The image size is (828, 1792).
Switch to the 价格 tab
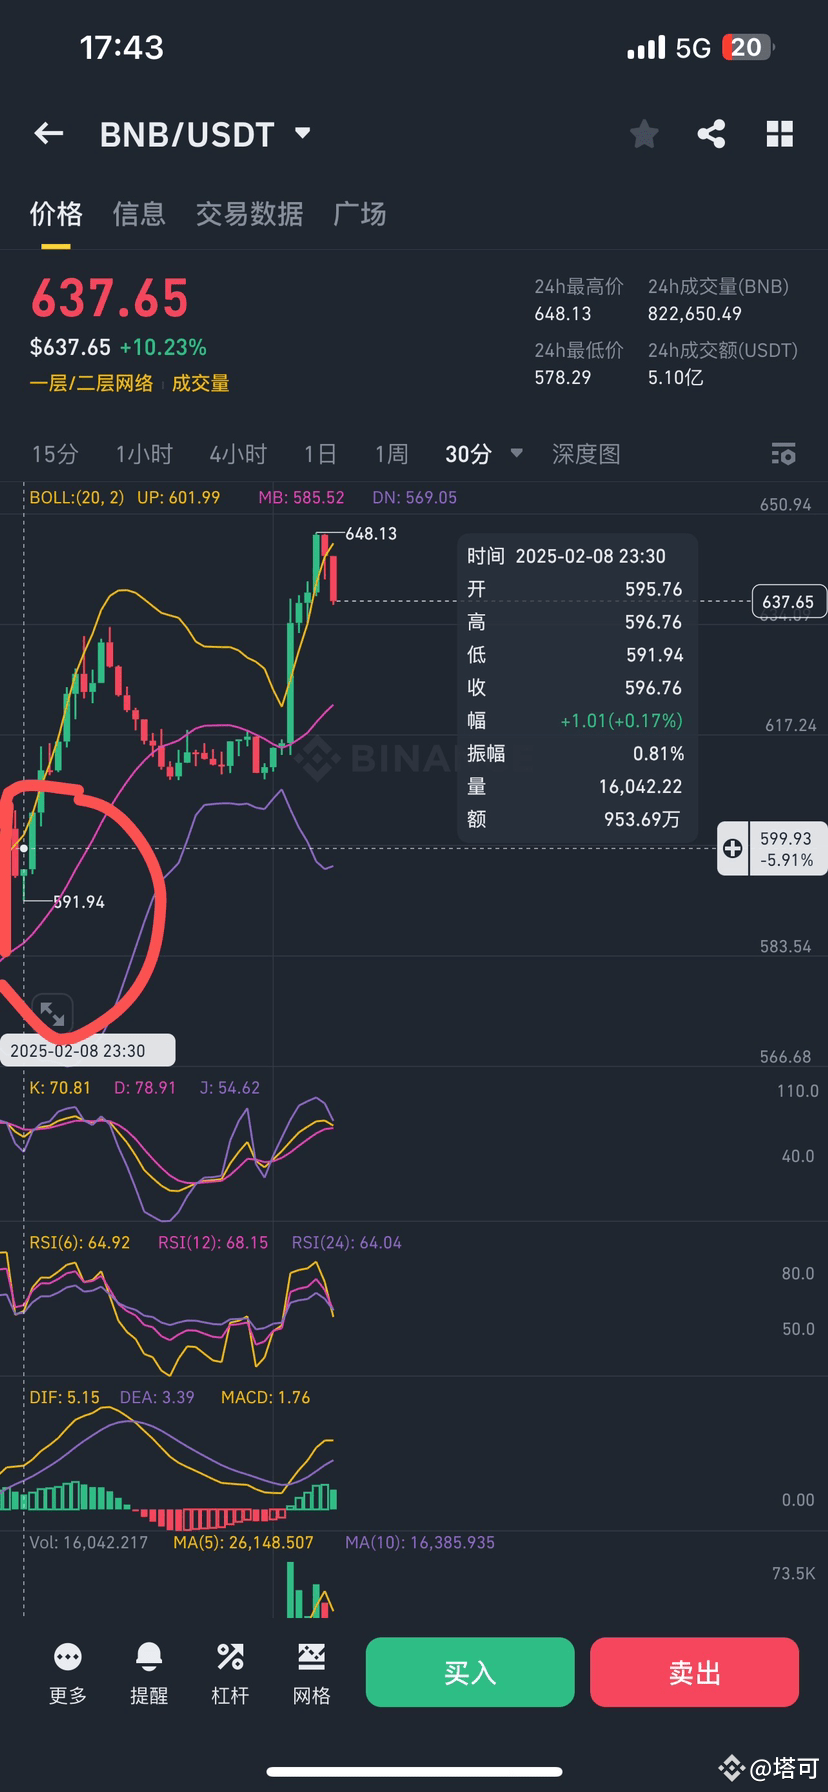click(x=56, y=214)
